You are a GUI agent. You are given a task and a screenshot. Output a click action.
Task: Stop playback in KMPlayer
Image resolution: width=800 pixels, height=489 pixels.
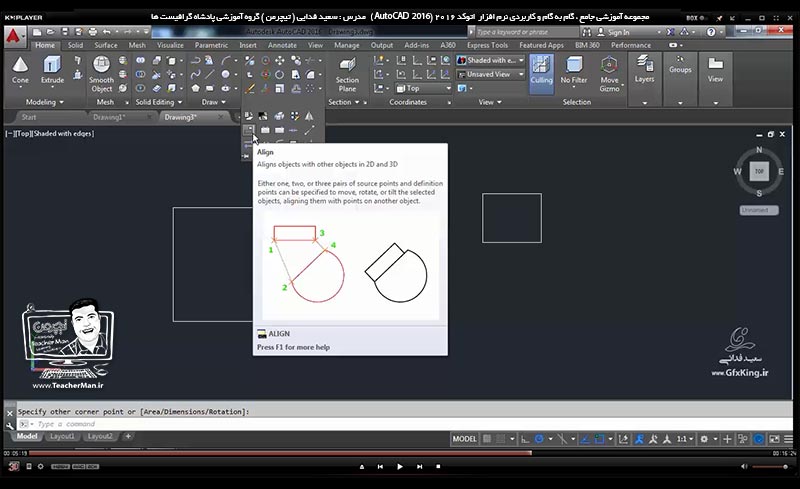tap(438, 467)
